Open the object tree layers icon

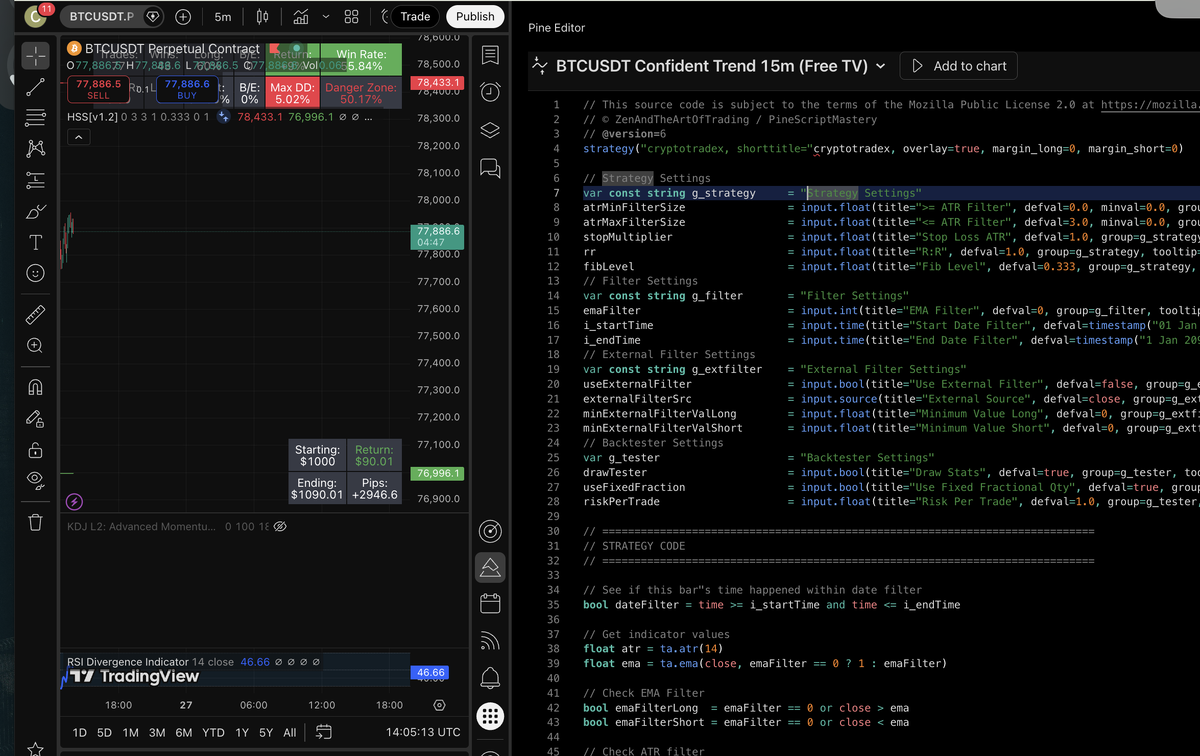click(490, 130)
